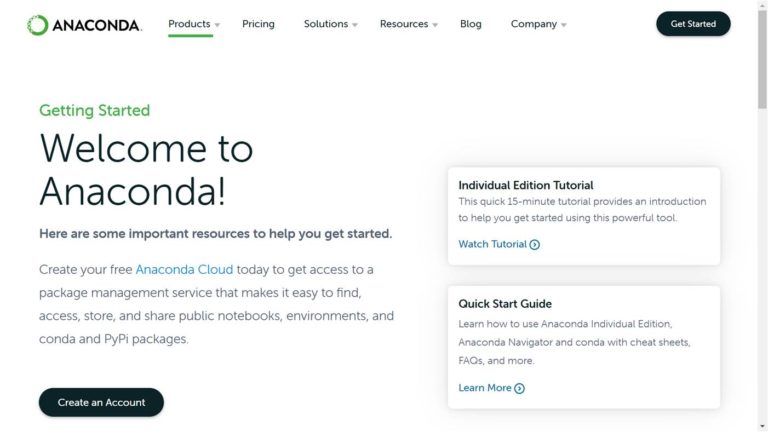This screenshot has width=768, height=432.
Task: Open the Learn More link text
Action: [x=484, y=388]
